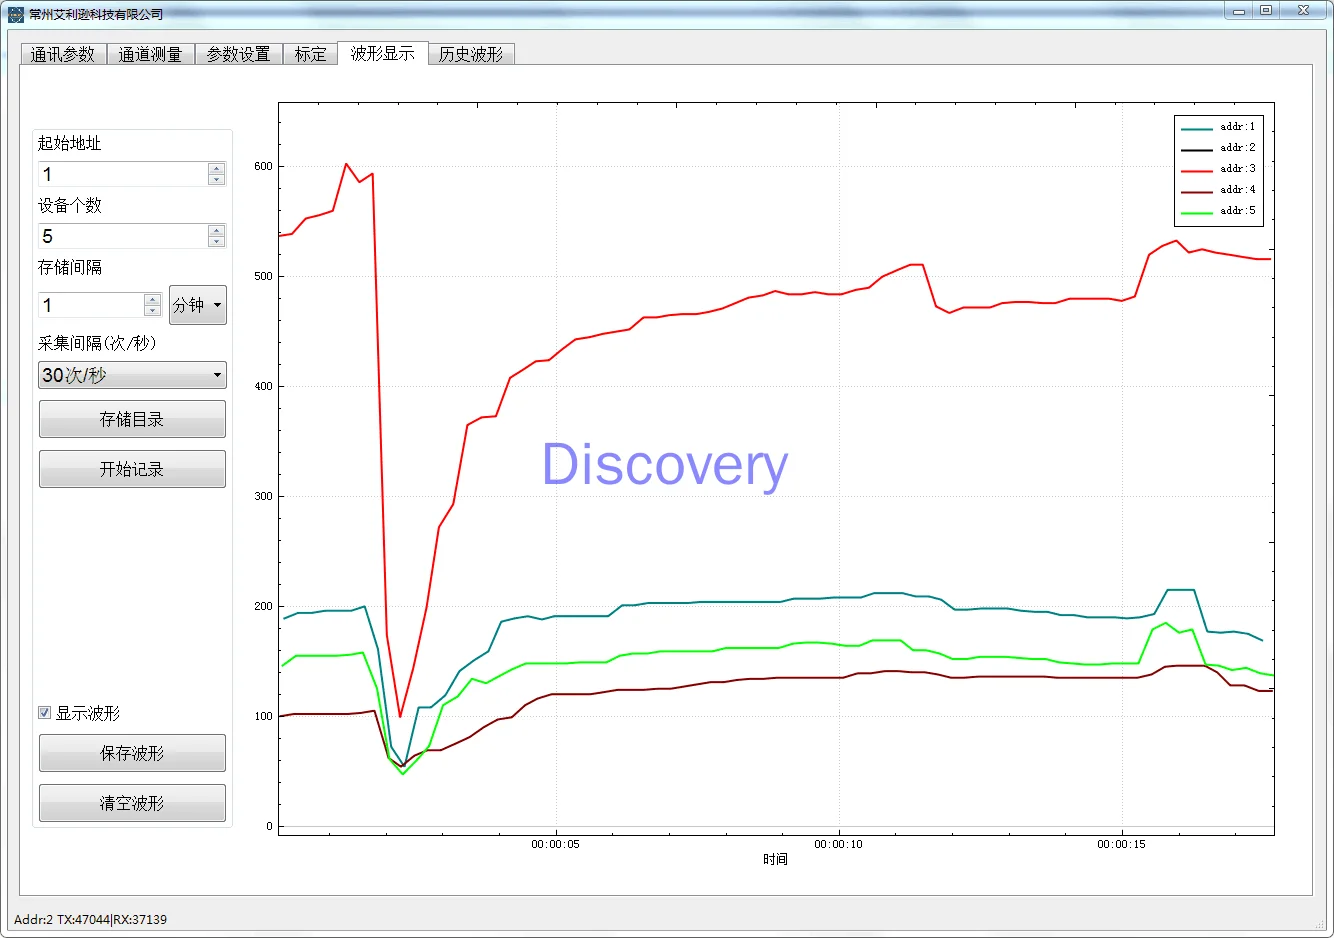
Task: Click the window title 常州艾利逊科技有限公司
Action: pos(96,14)
